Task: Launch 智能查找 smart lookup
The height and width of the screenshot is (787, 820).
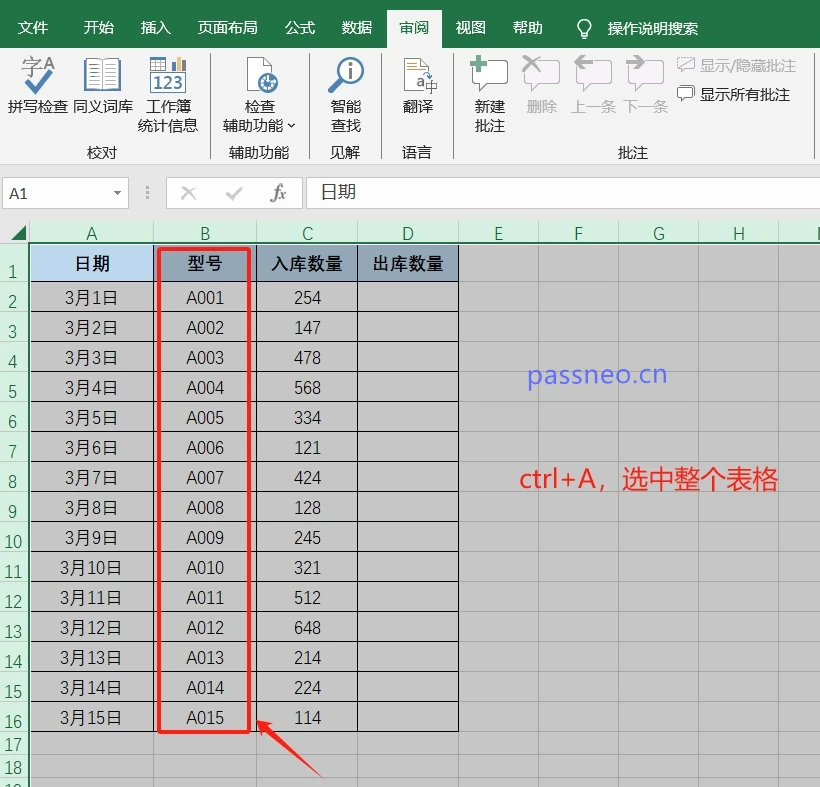Action: 345,95
